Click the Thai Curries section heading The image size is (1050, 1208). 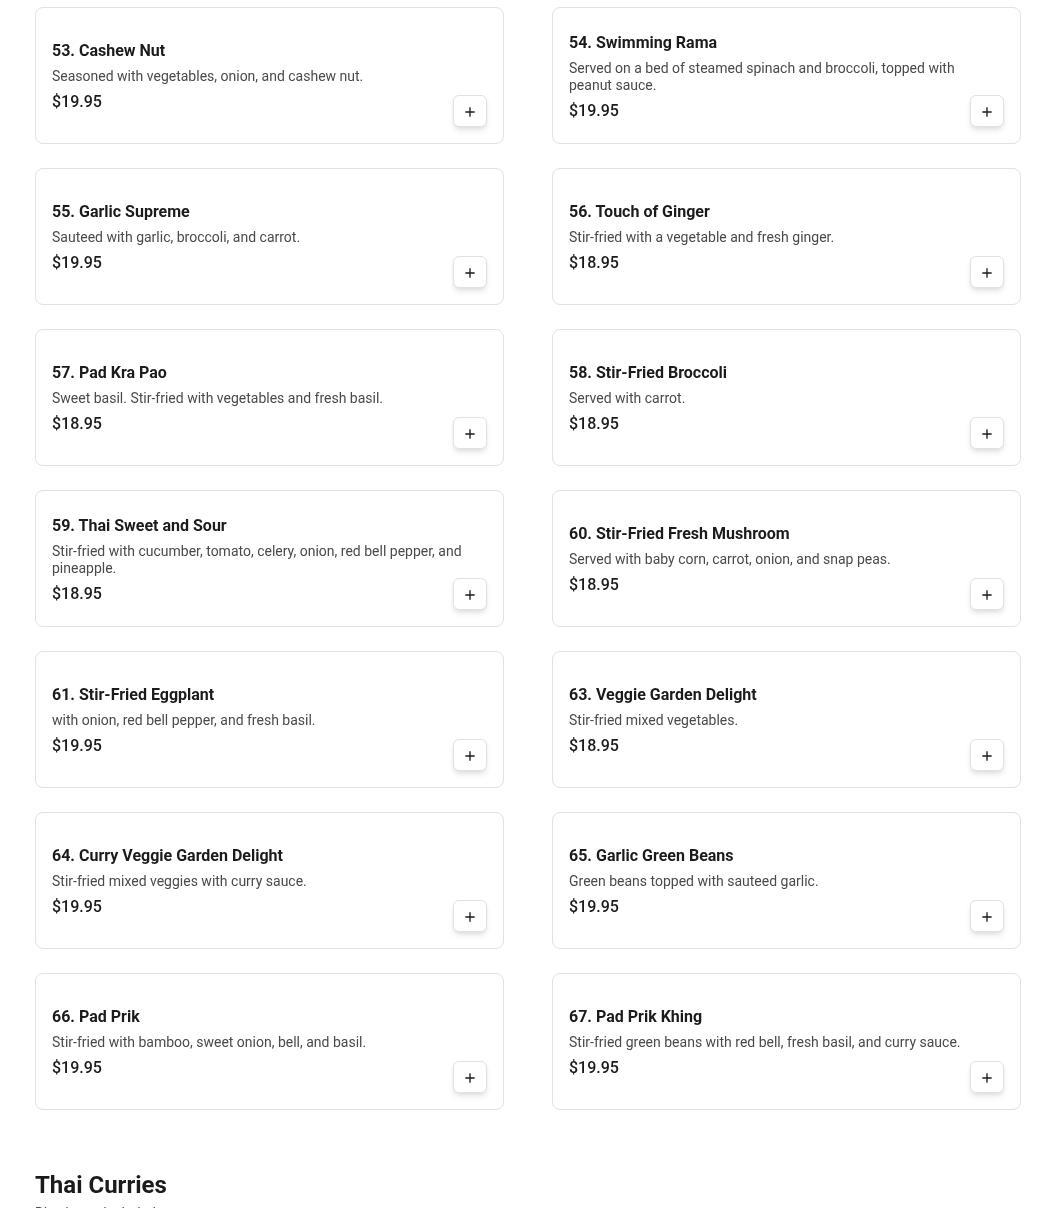pyautogui.click(x=101, y=1185)
